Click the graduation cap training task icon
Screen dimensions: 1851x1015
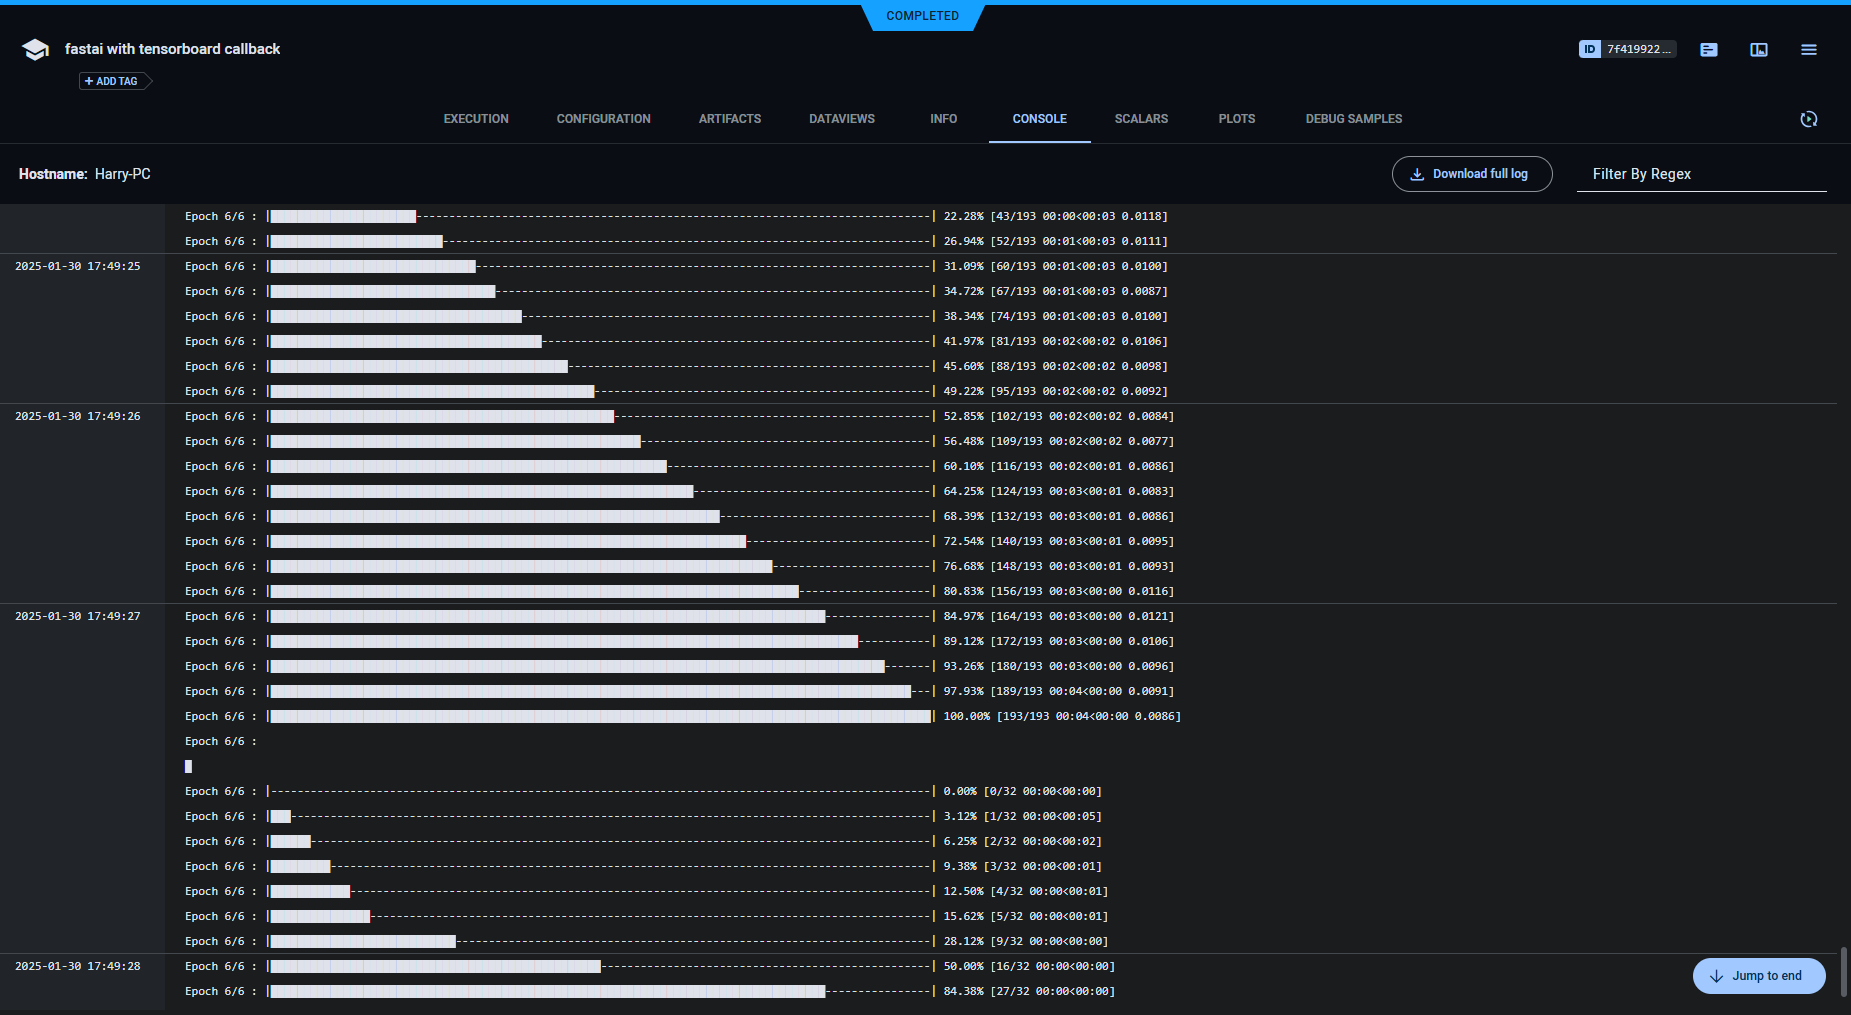[35, 50]
